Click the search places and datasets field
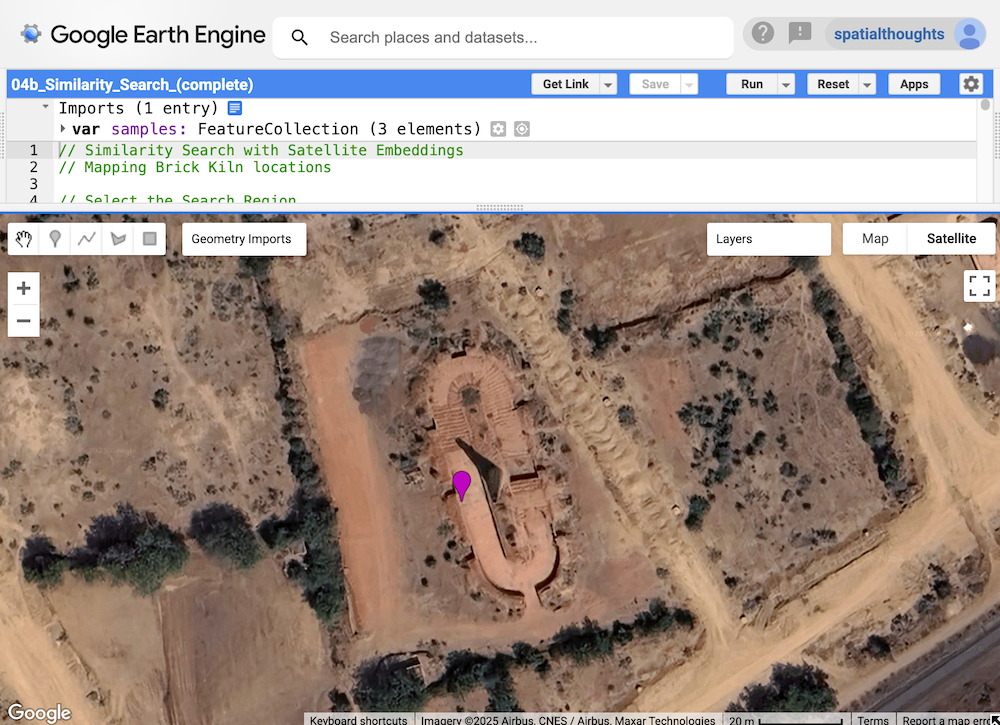The image size is (1000, 725). pyautogui.click(x=520, y=38)
